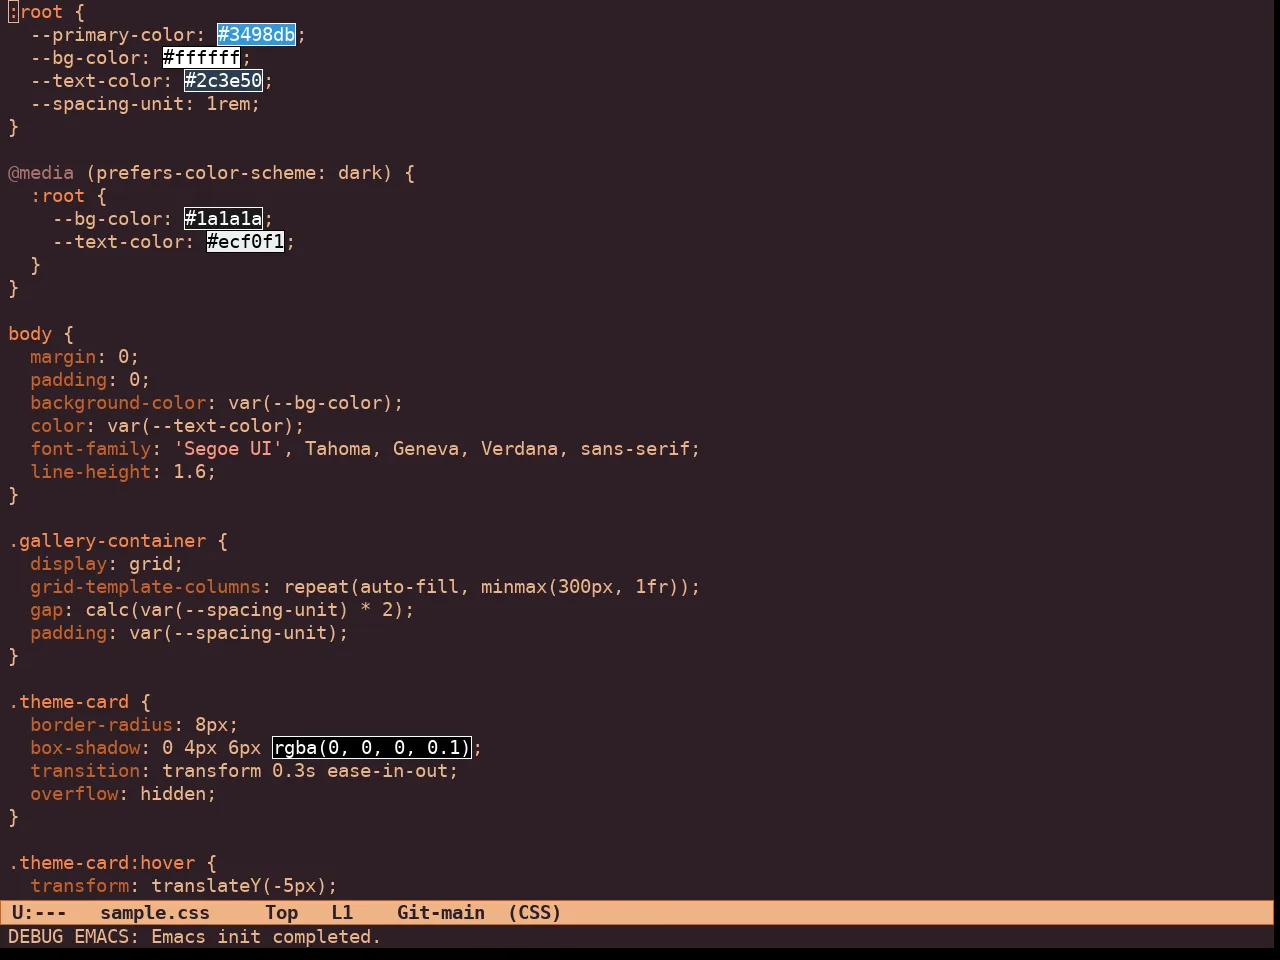Click the 'overflow' property
The width and height of the screenshot is (1280, 960).
click(74, 793)
